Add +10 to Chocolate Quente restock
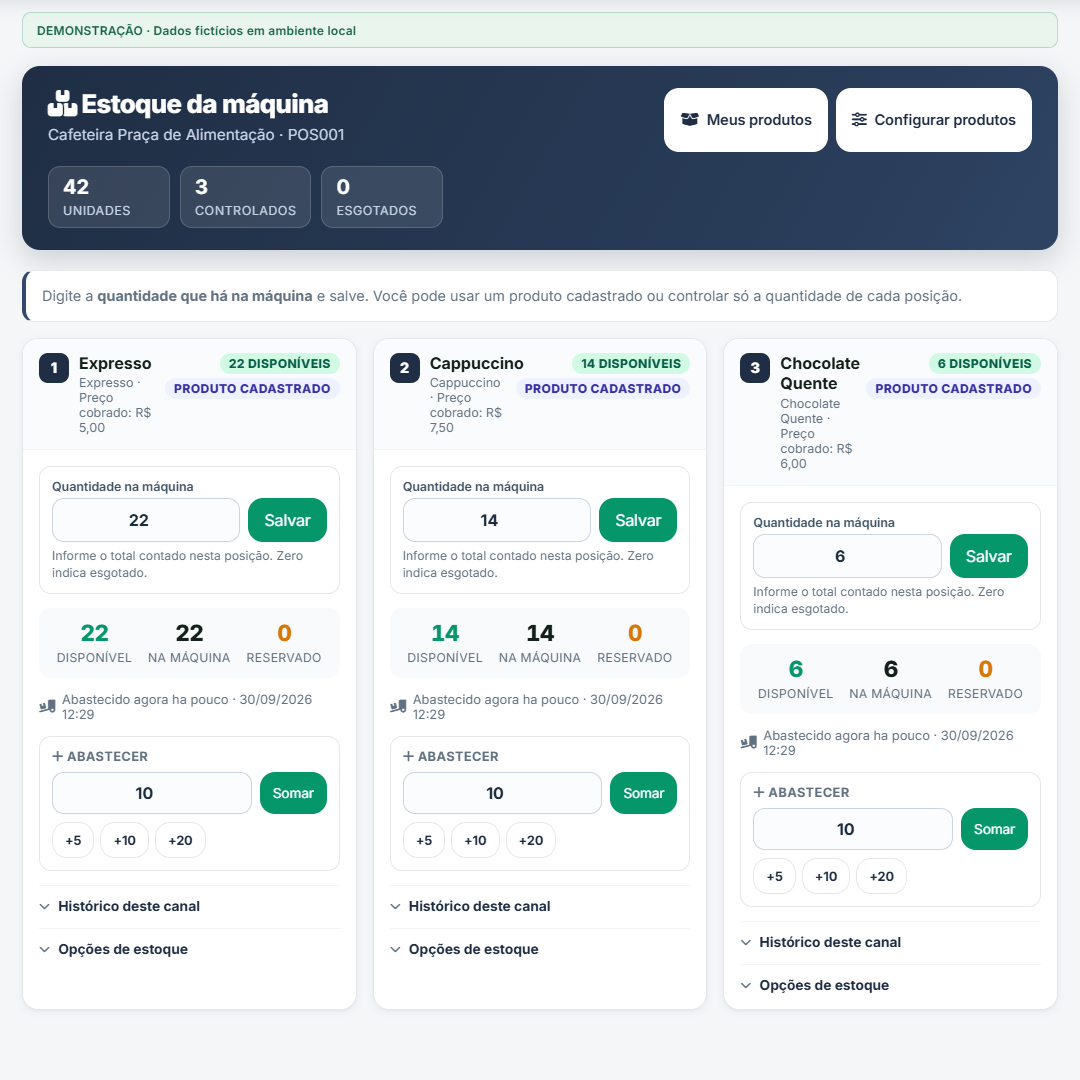Image resolution: width=1080 pixels, height=1080 pixels. tap(826, 876)
